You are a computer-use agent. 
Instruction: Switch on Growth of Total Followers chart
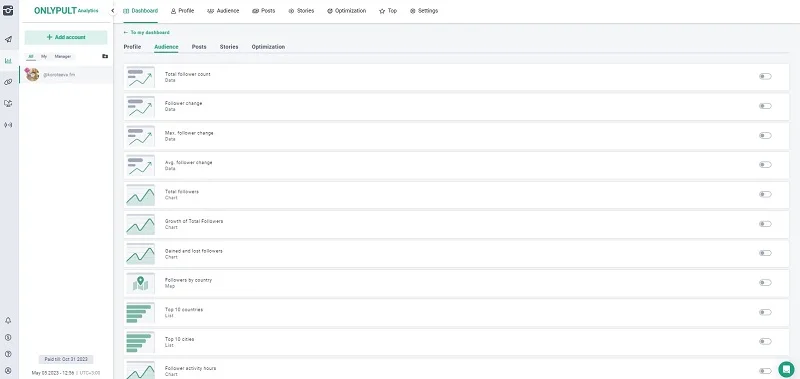point(765,224)
